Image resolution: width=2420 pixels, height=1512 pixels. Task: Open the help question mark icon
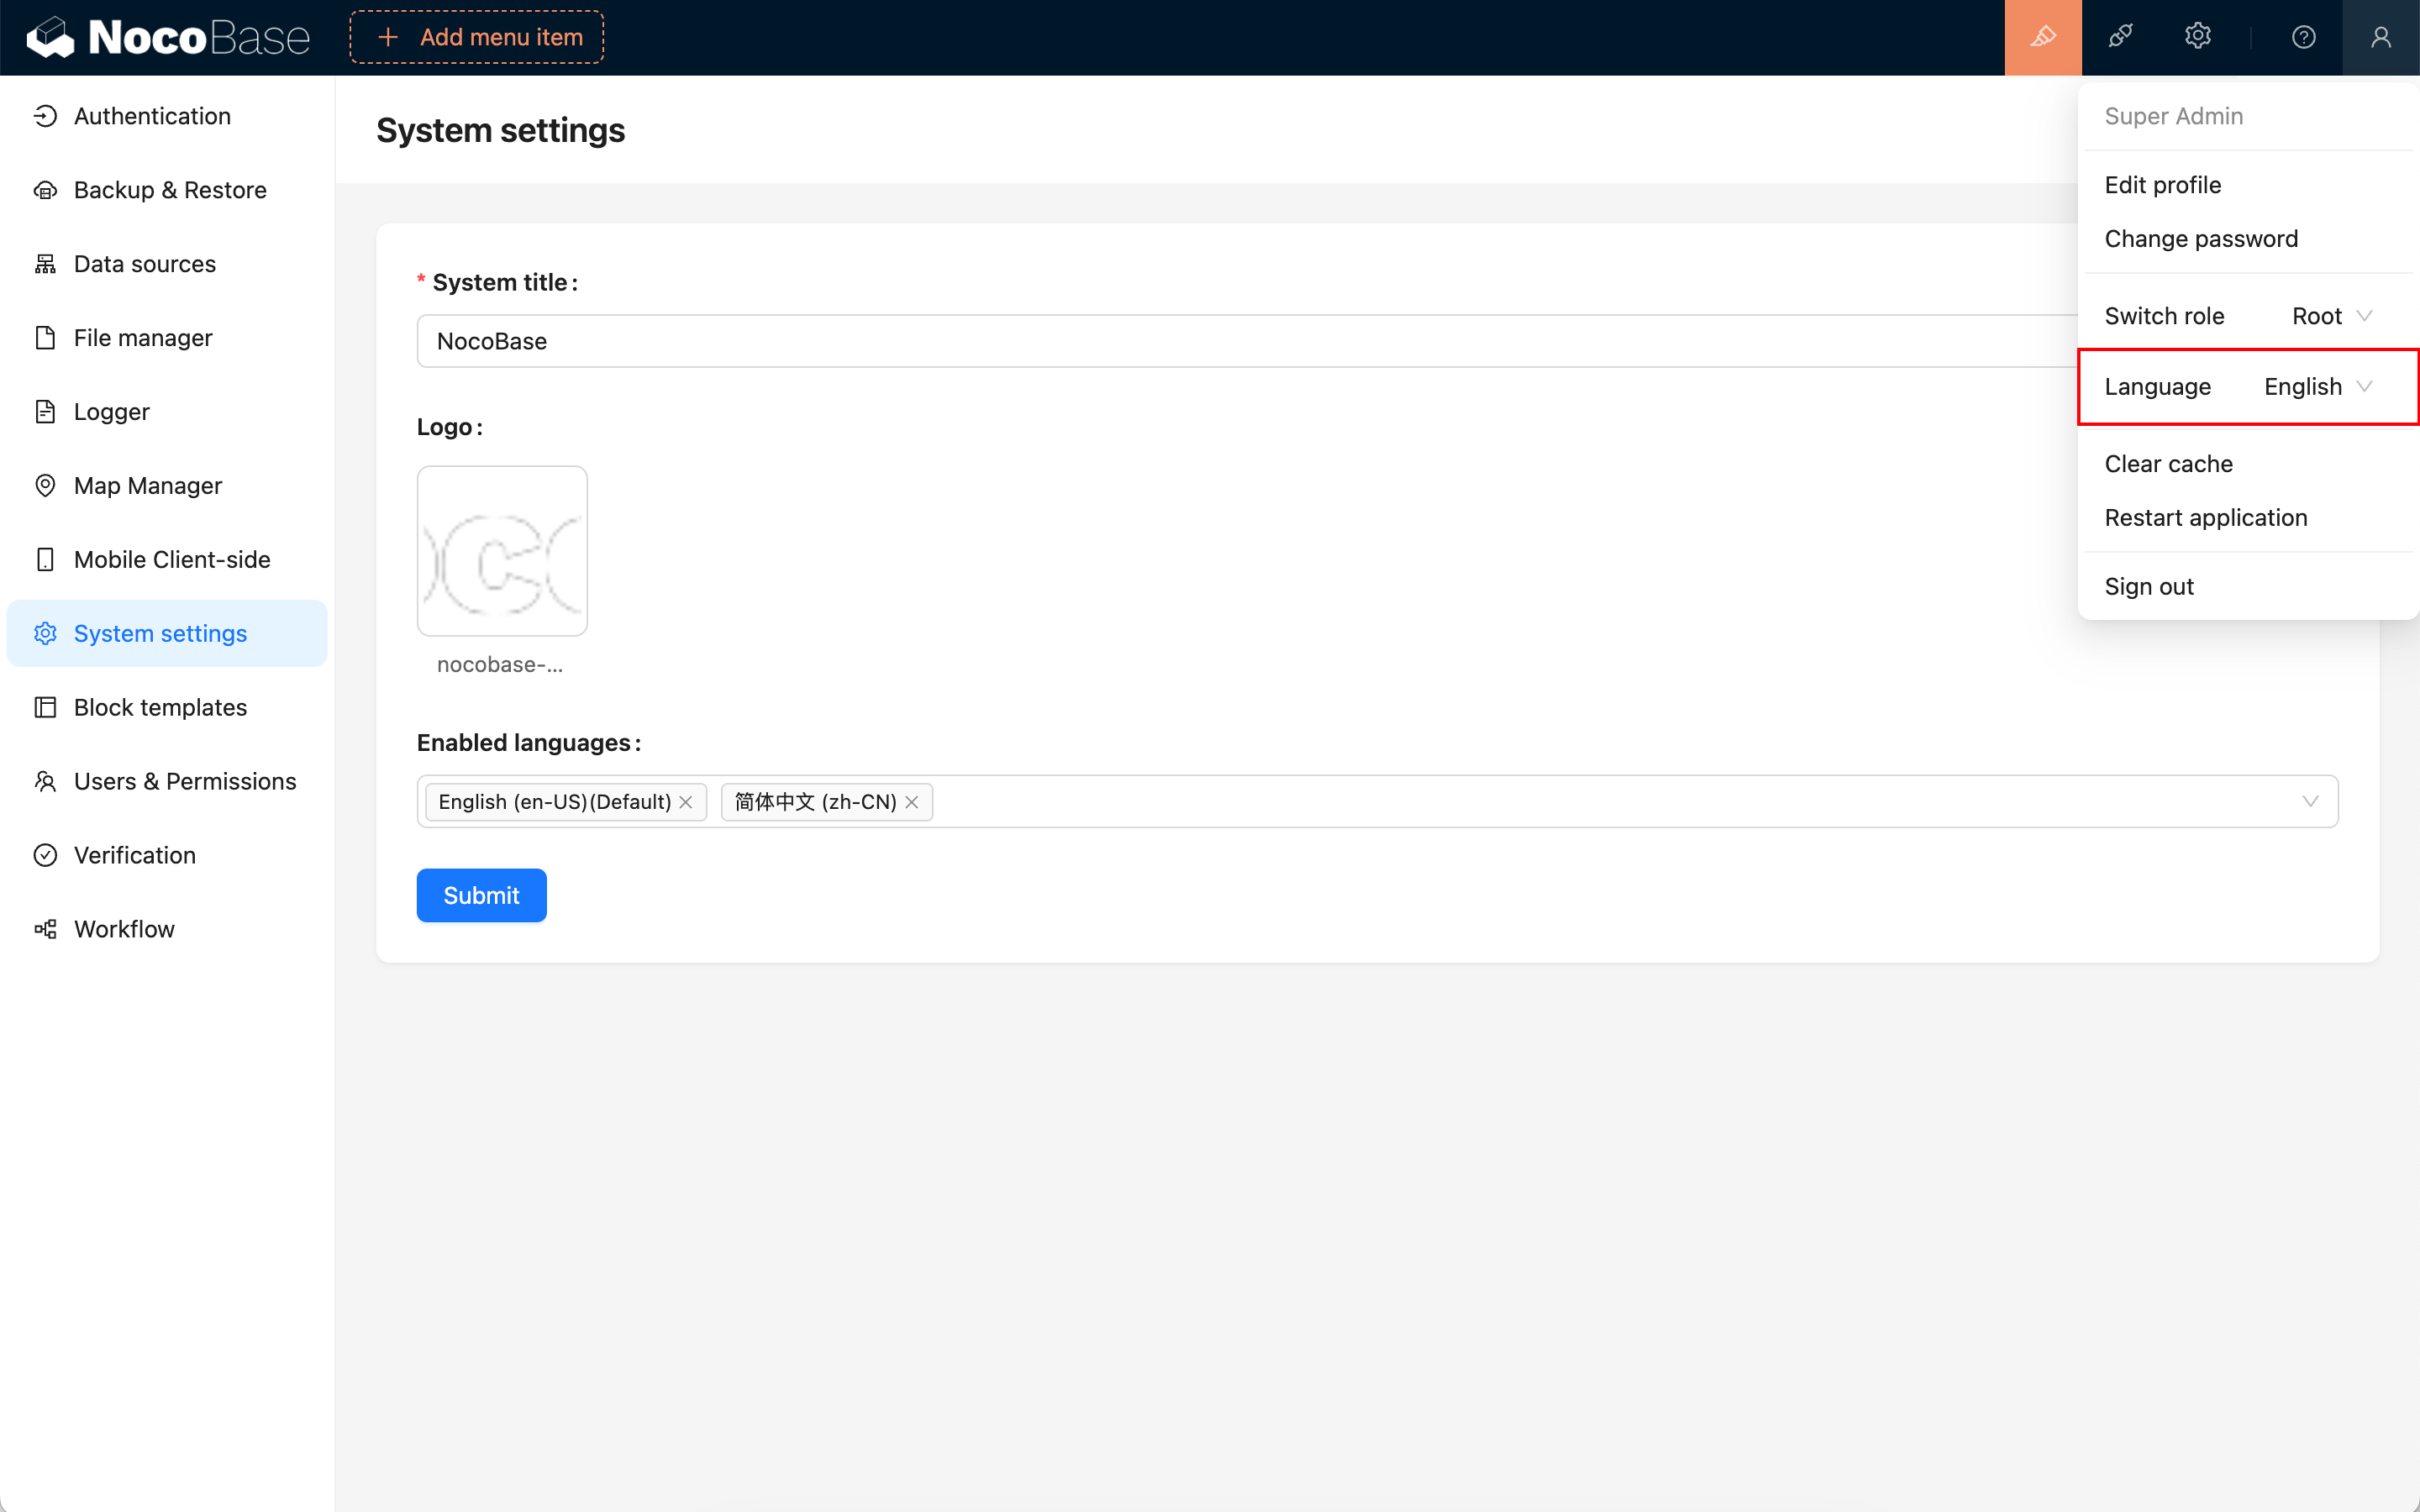coord(2303,37)
